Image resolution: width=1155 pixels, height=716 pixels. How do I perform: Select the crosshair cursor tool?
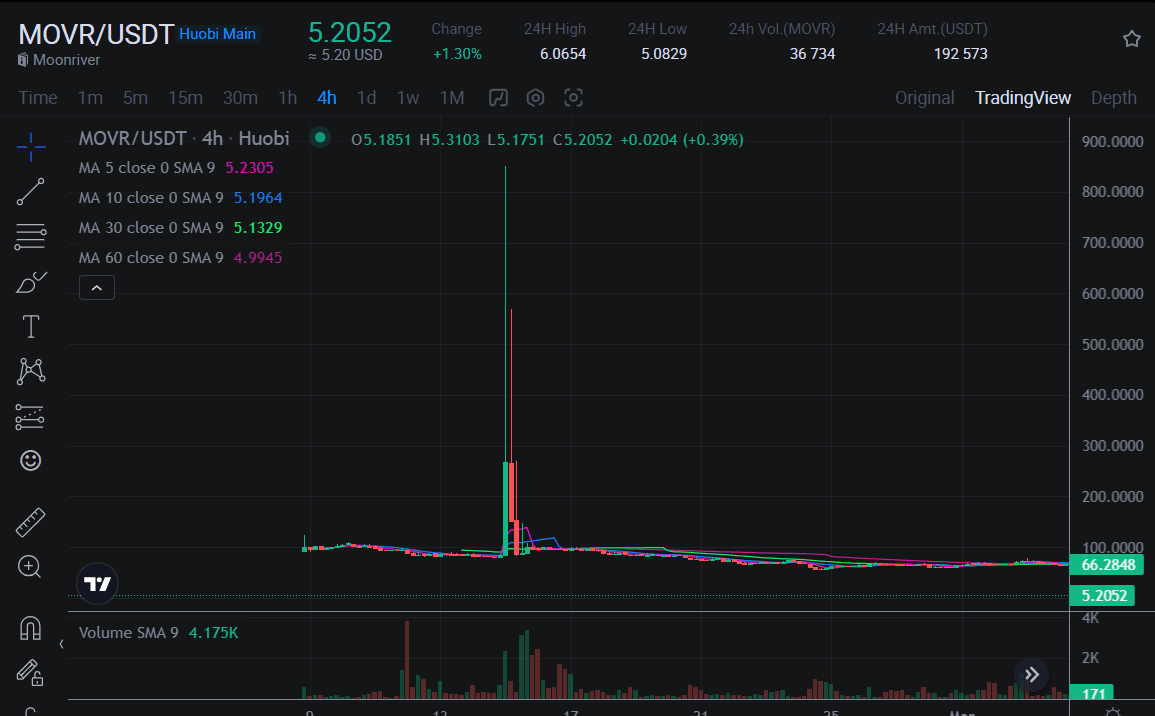pos(30,146)
